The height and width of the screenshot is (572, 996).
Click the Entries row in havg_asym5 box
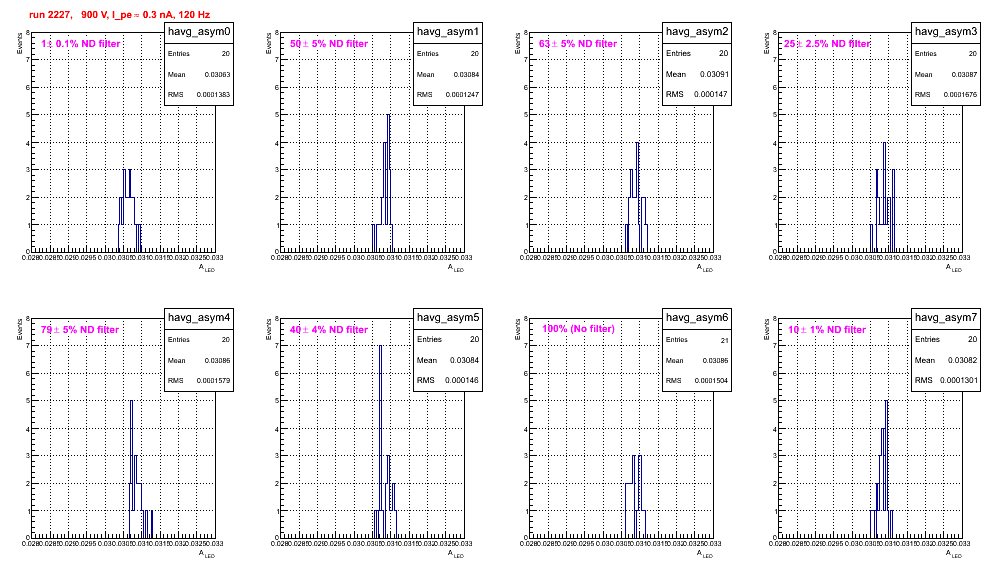(448, 339)
